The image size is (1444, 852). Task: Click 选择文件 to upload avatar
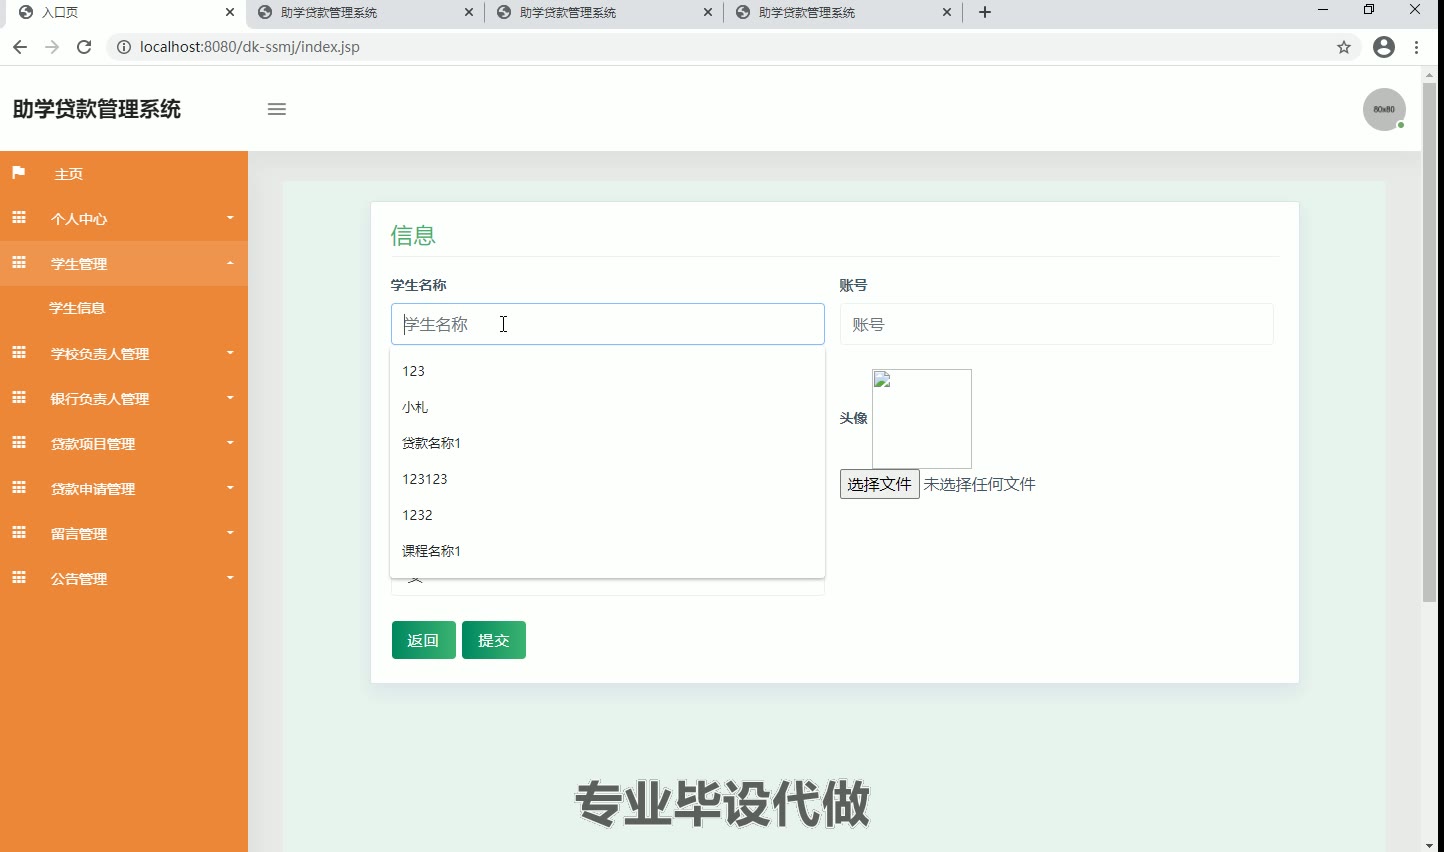880,484
